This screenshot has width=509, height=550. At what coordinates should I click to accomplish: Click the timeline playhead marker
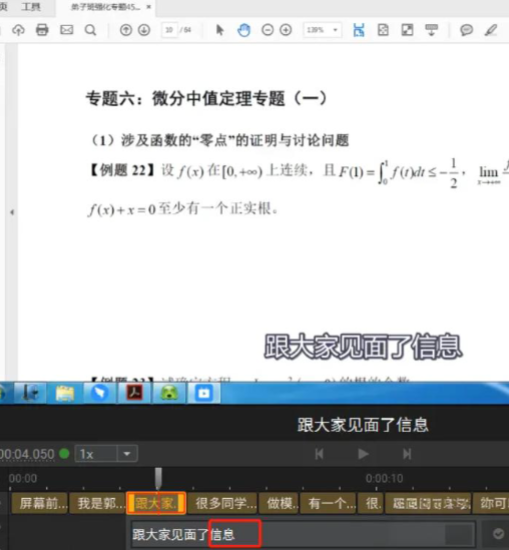[x=158, y=478]
